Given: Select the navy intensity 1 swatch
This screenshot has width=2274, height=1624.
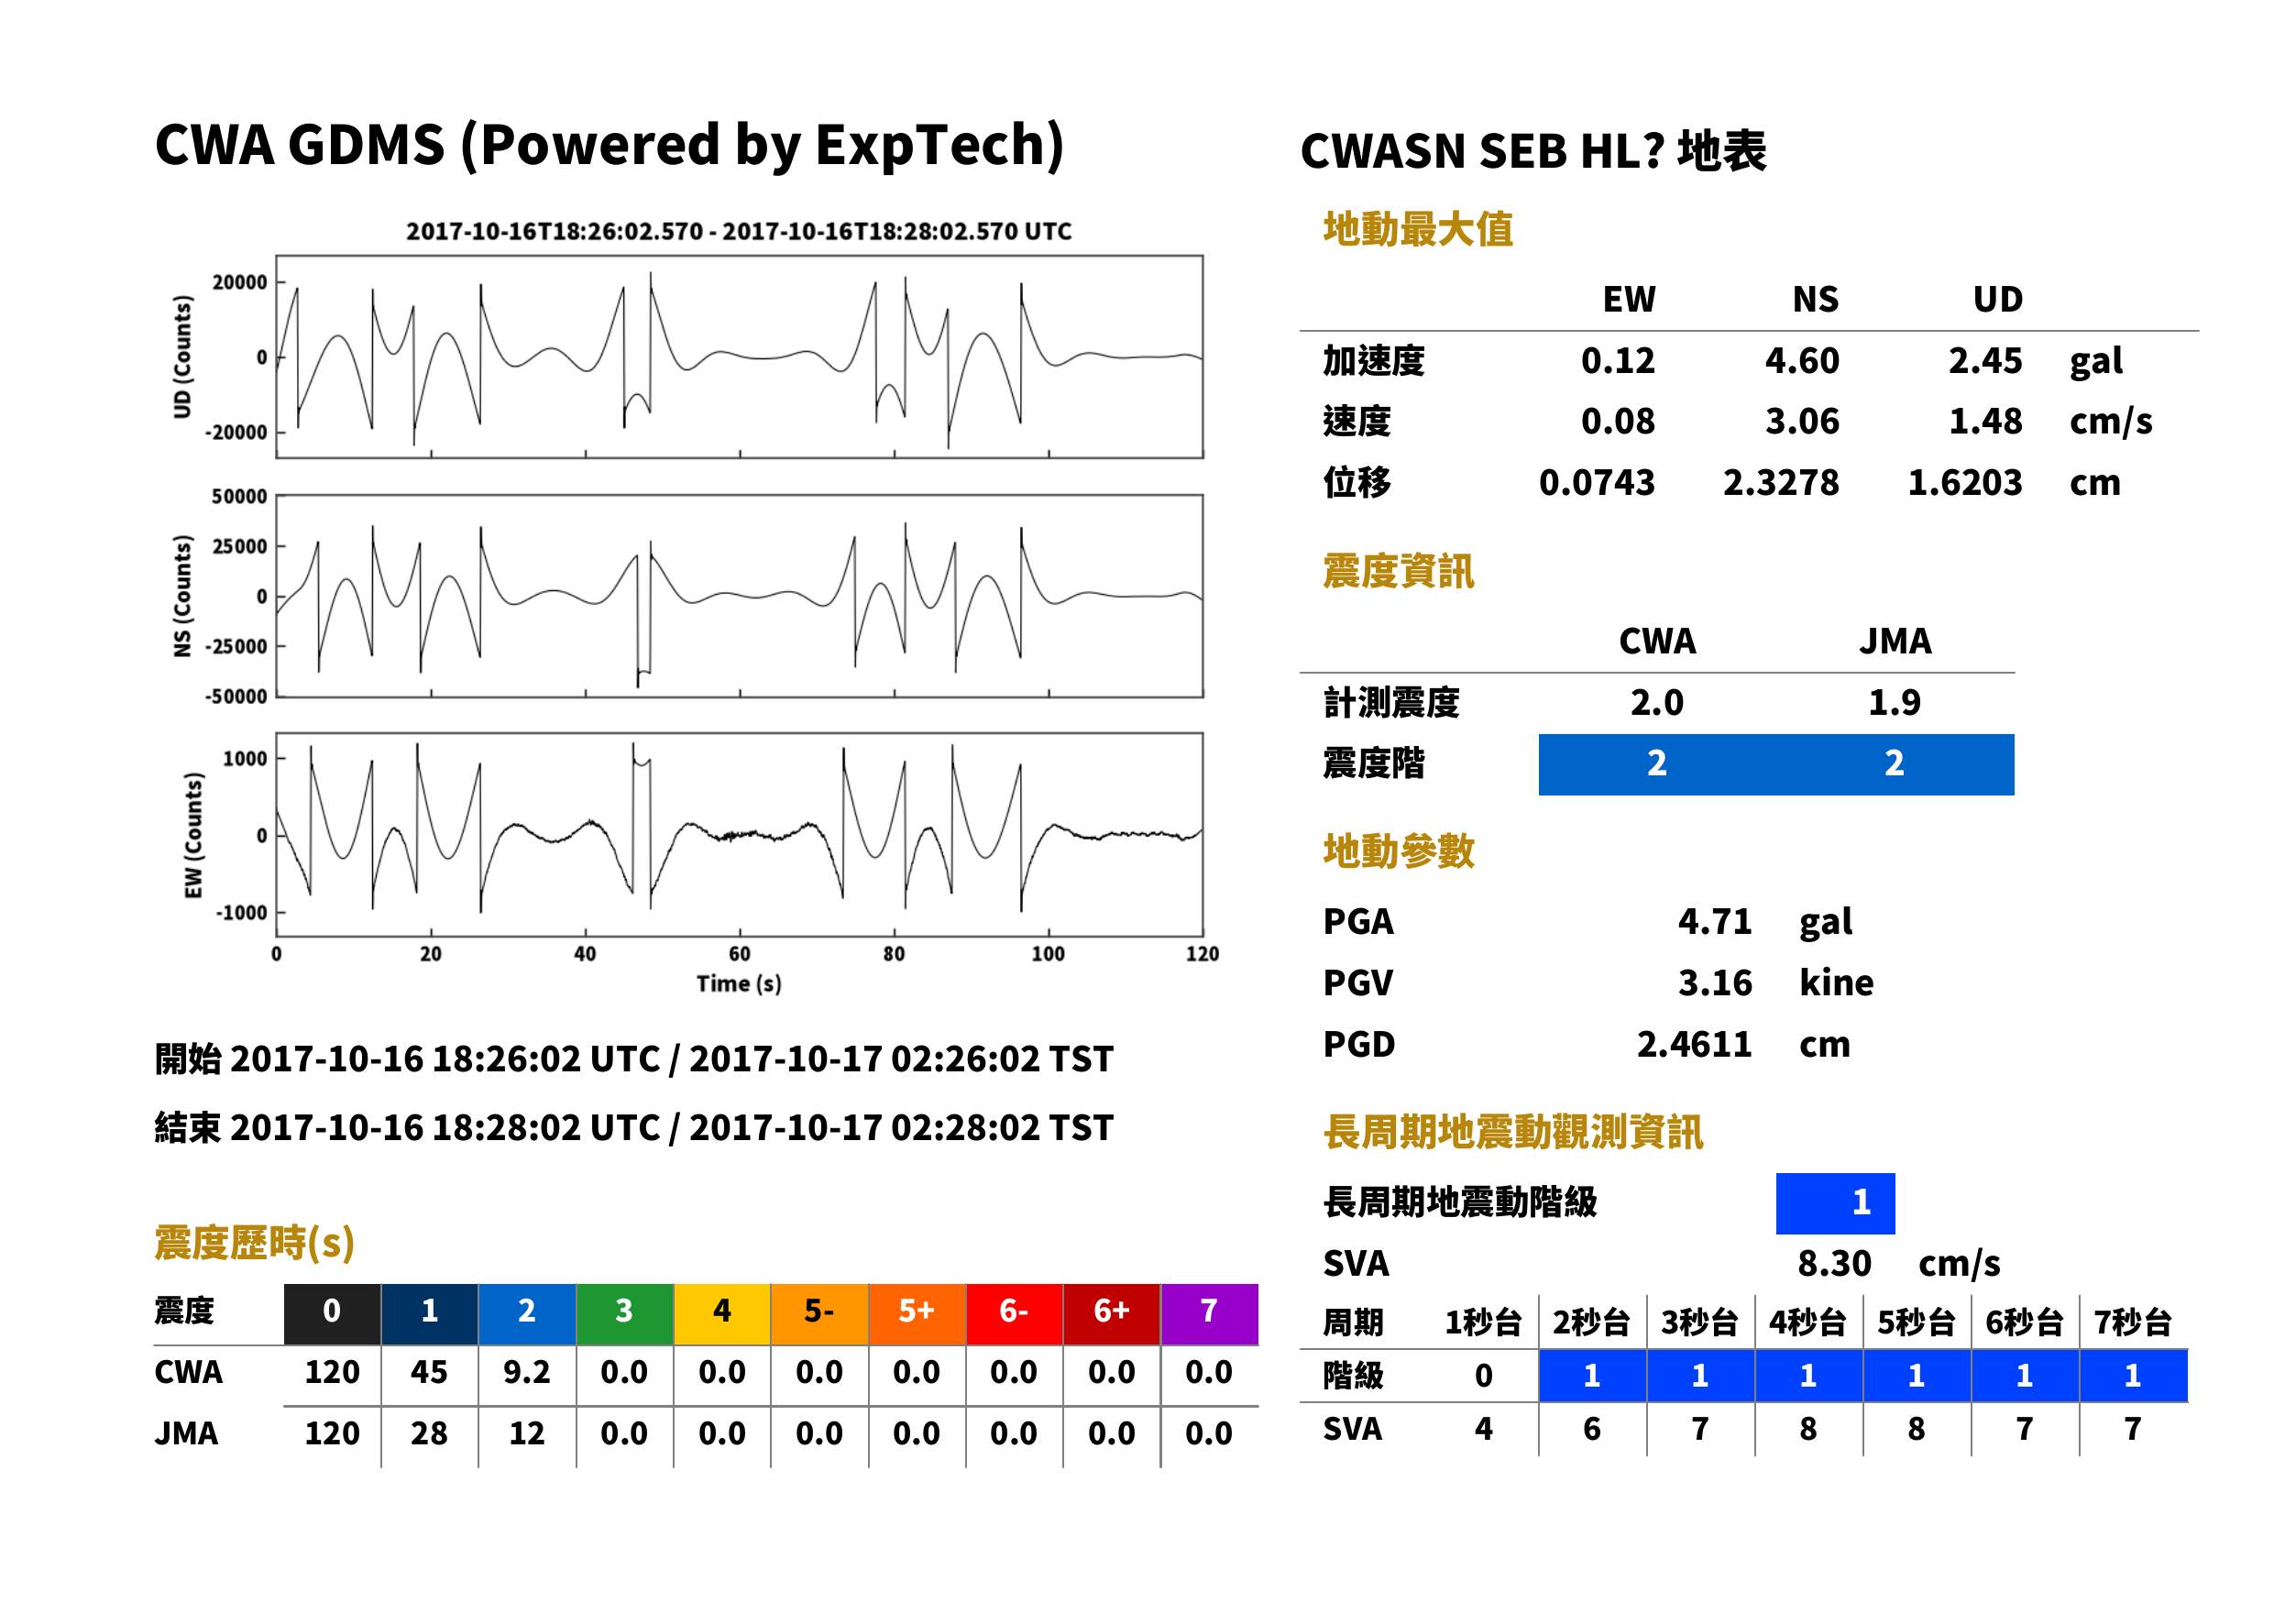Looking at the screenshot, I should [x=429, y=1314].
